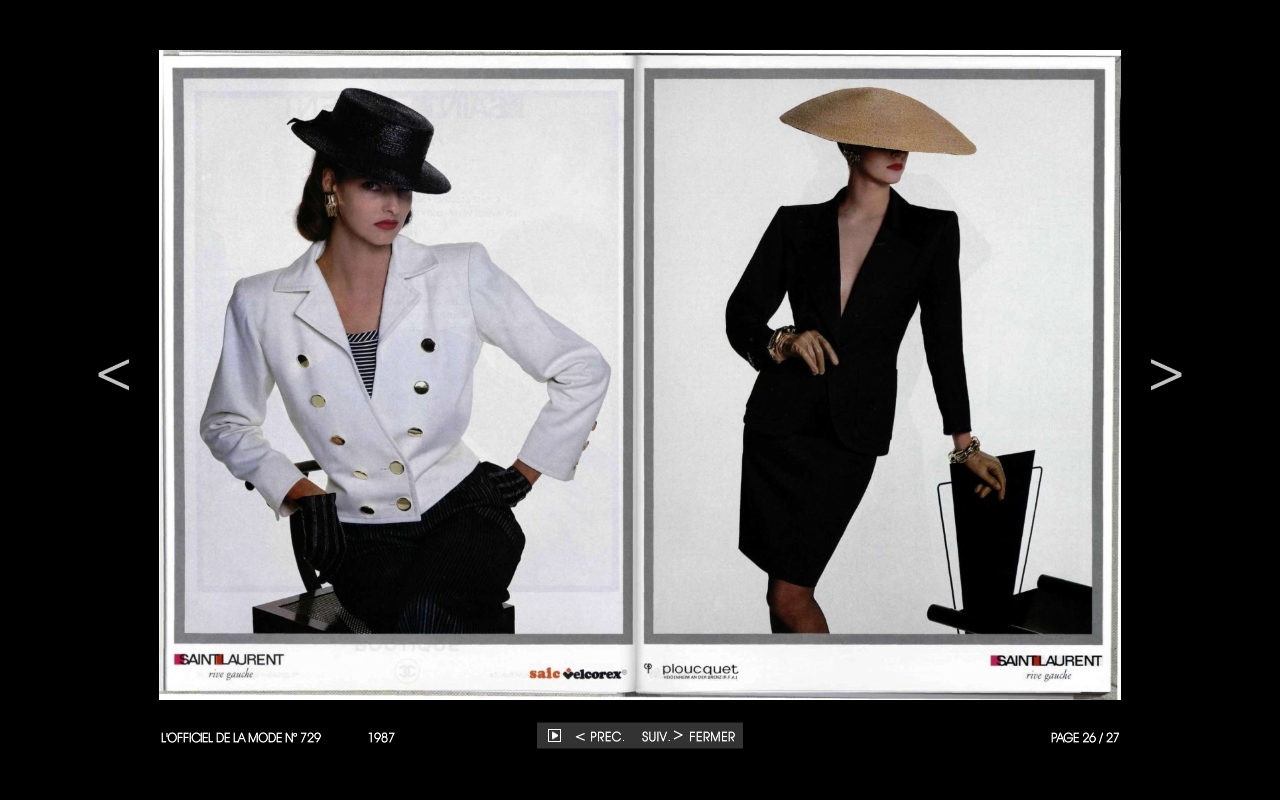
Task: Click the large right arrow to advance
Action: point(1165,375)
